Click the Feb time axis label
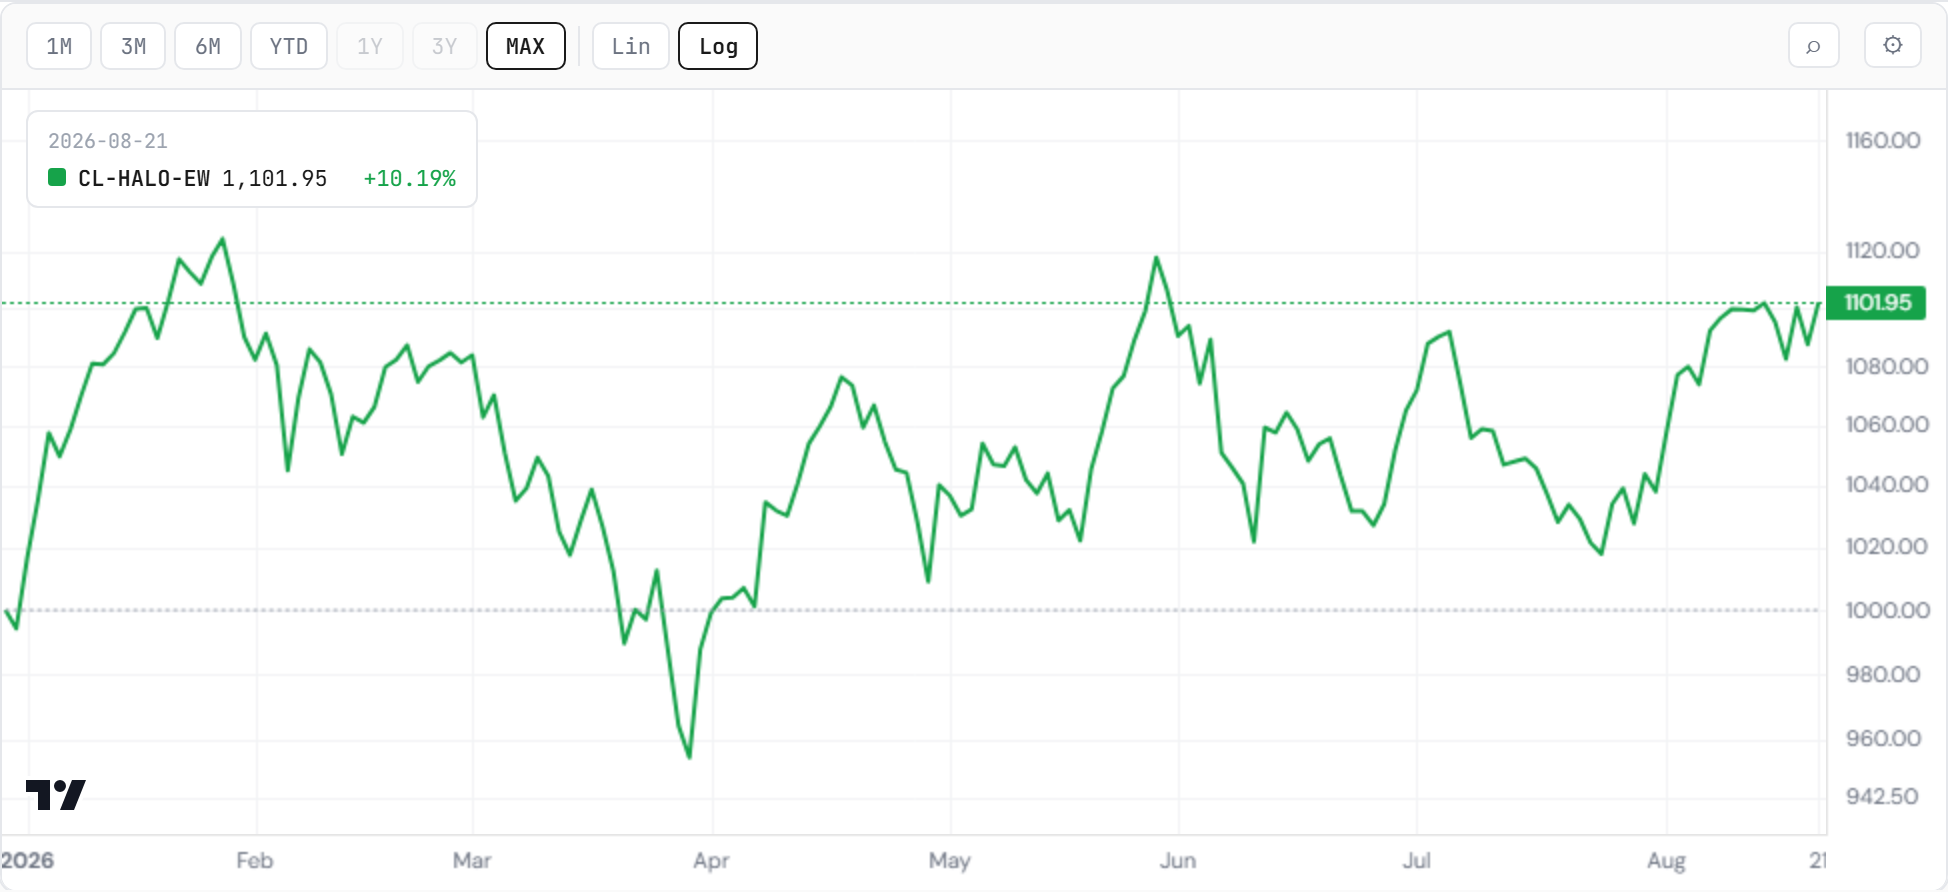The image size is (1948, 892). coord(255,861)
